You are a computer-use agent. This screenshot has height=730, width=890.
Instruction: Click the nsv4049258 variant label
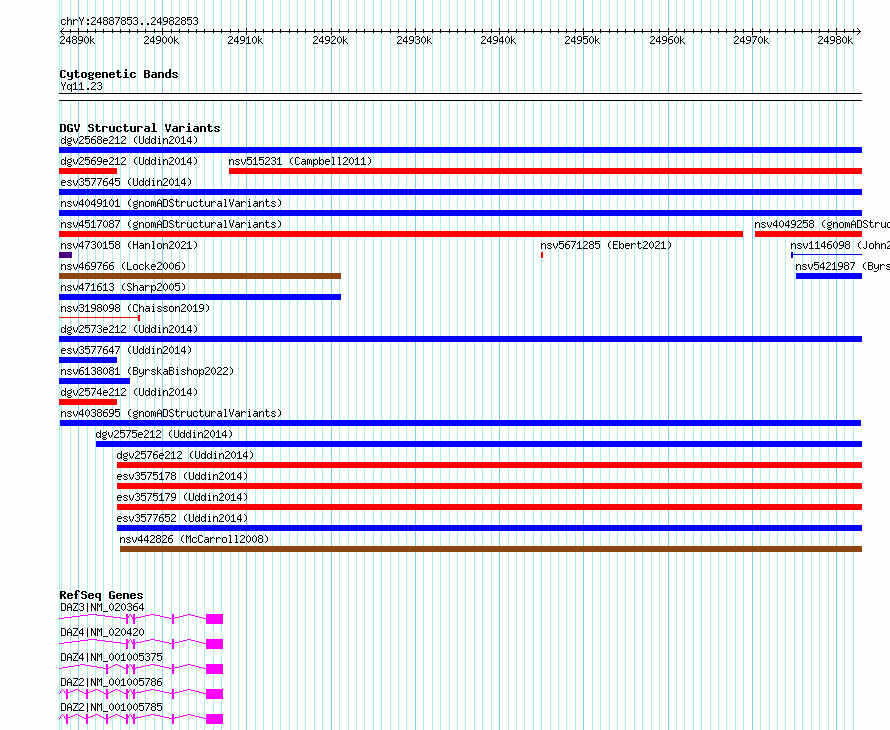[822, 224]
